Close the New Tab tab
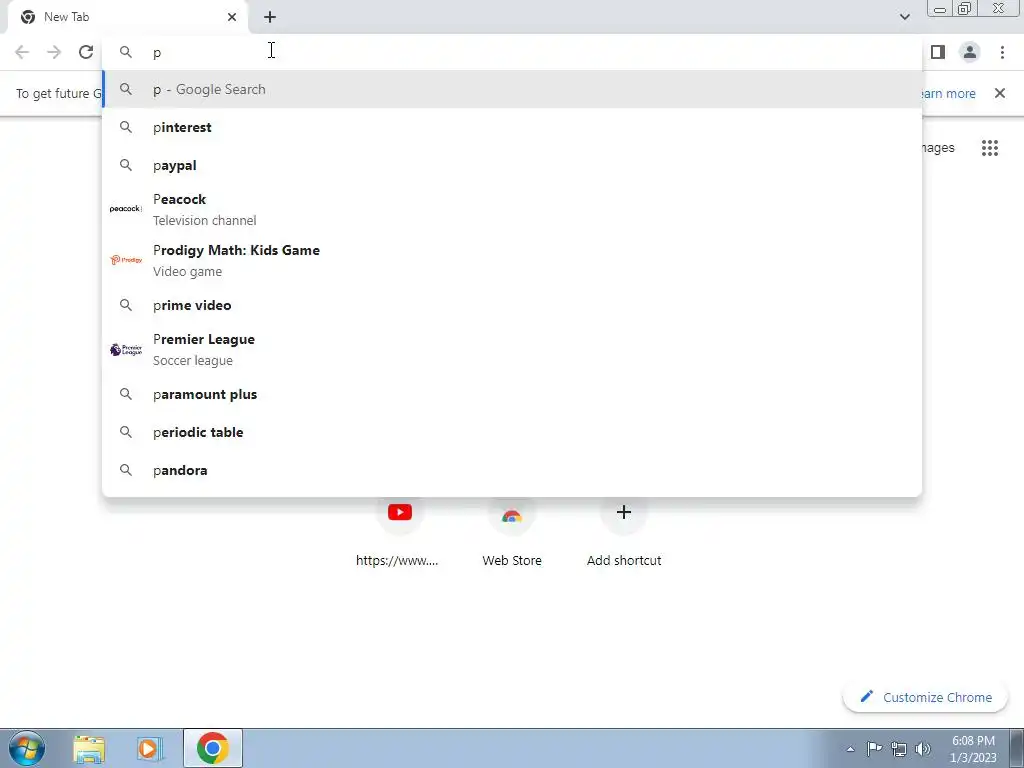The image size is (1024, 768). [x=232, y=17]
